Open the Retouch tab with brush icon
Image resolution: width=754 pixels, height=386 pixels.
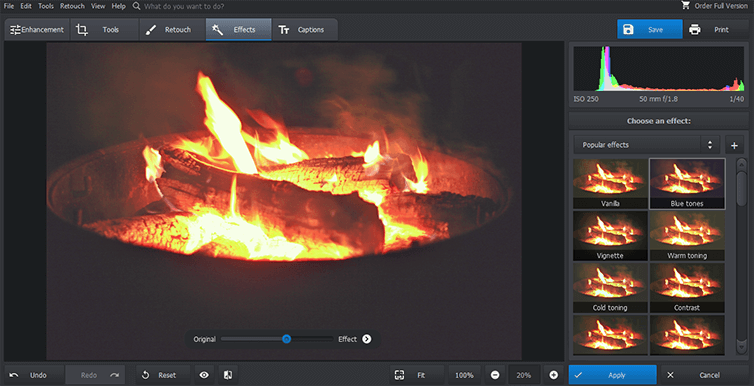click(173, 30)
